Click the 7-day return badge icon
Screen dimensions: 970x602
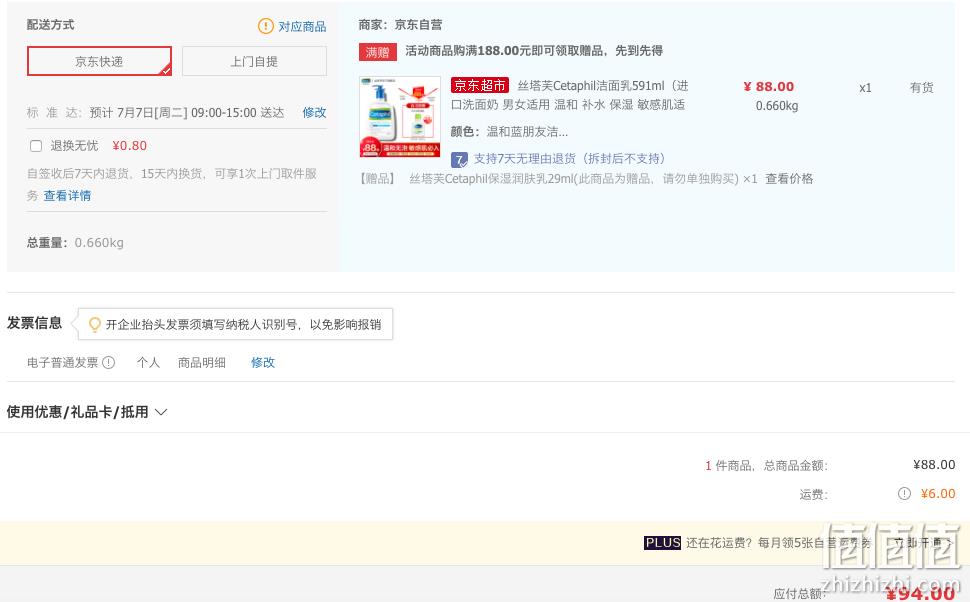459,160
